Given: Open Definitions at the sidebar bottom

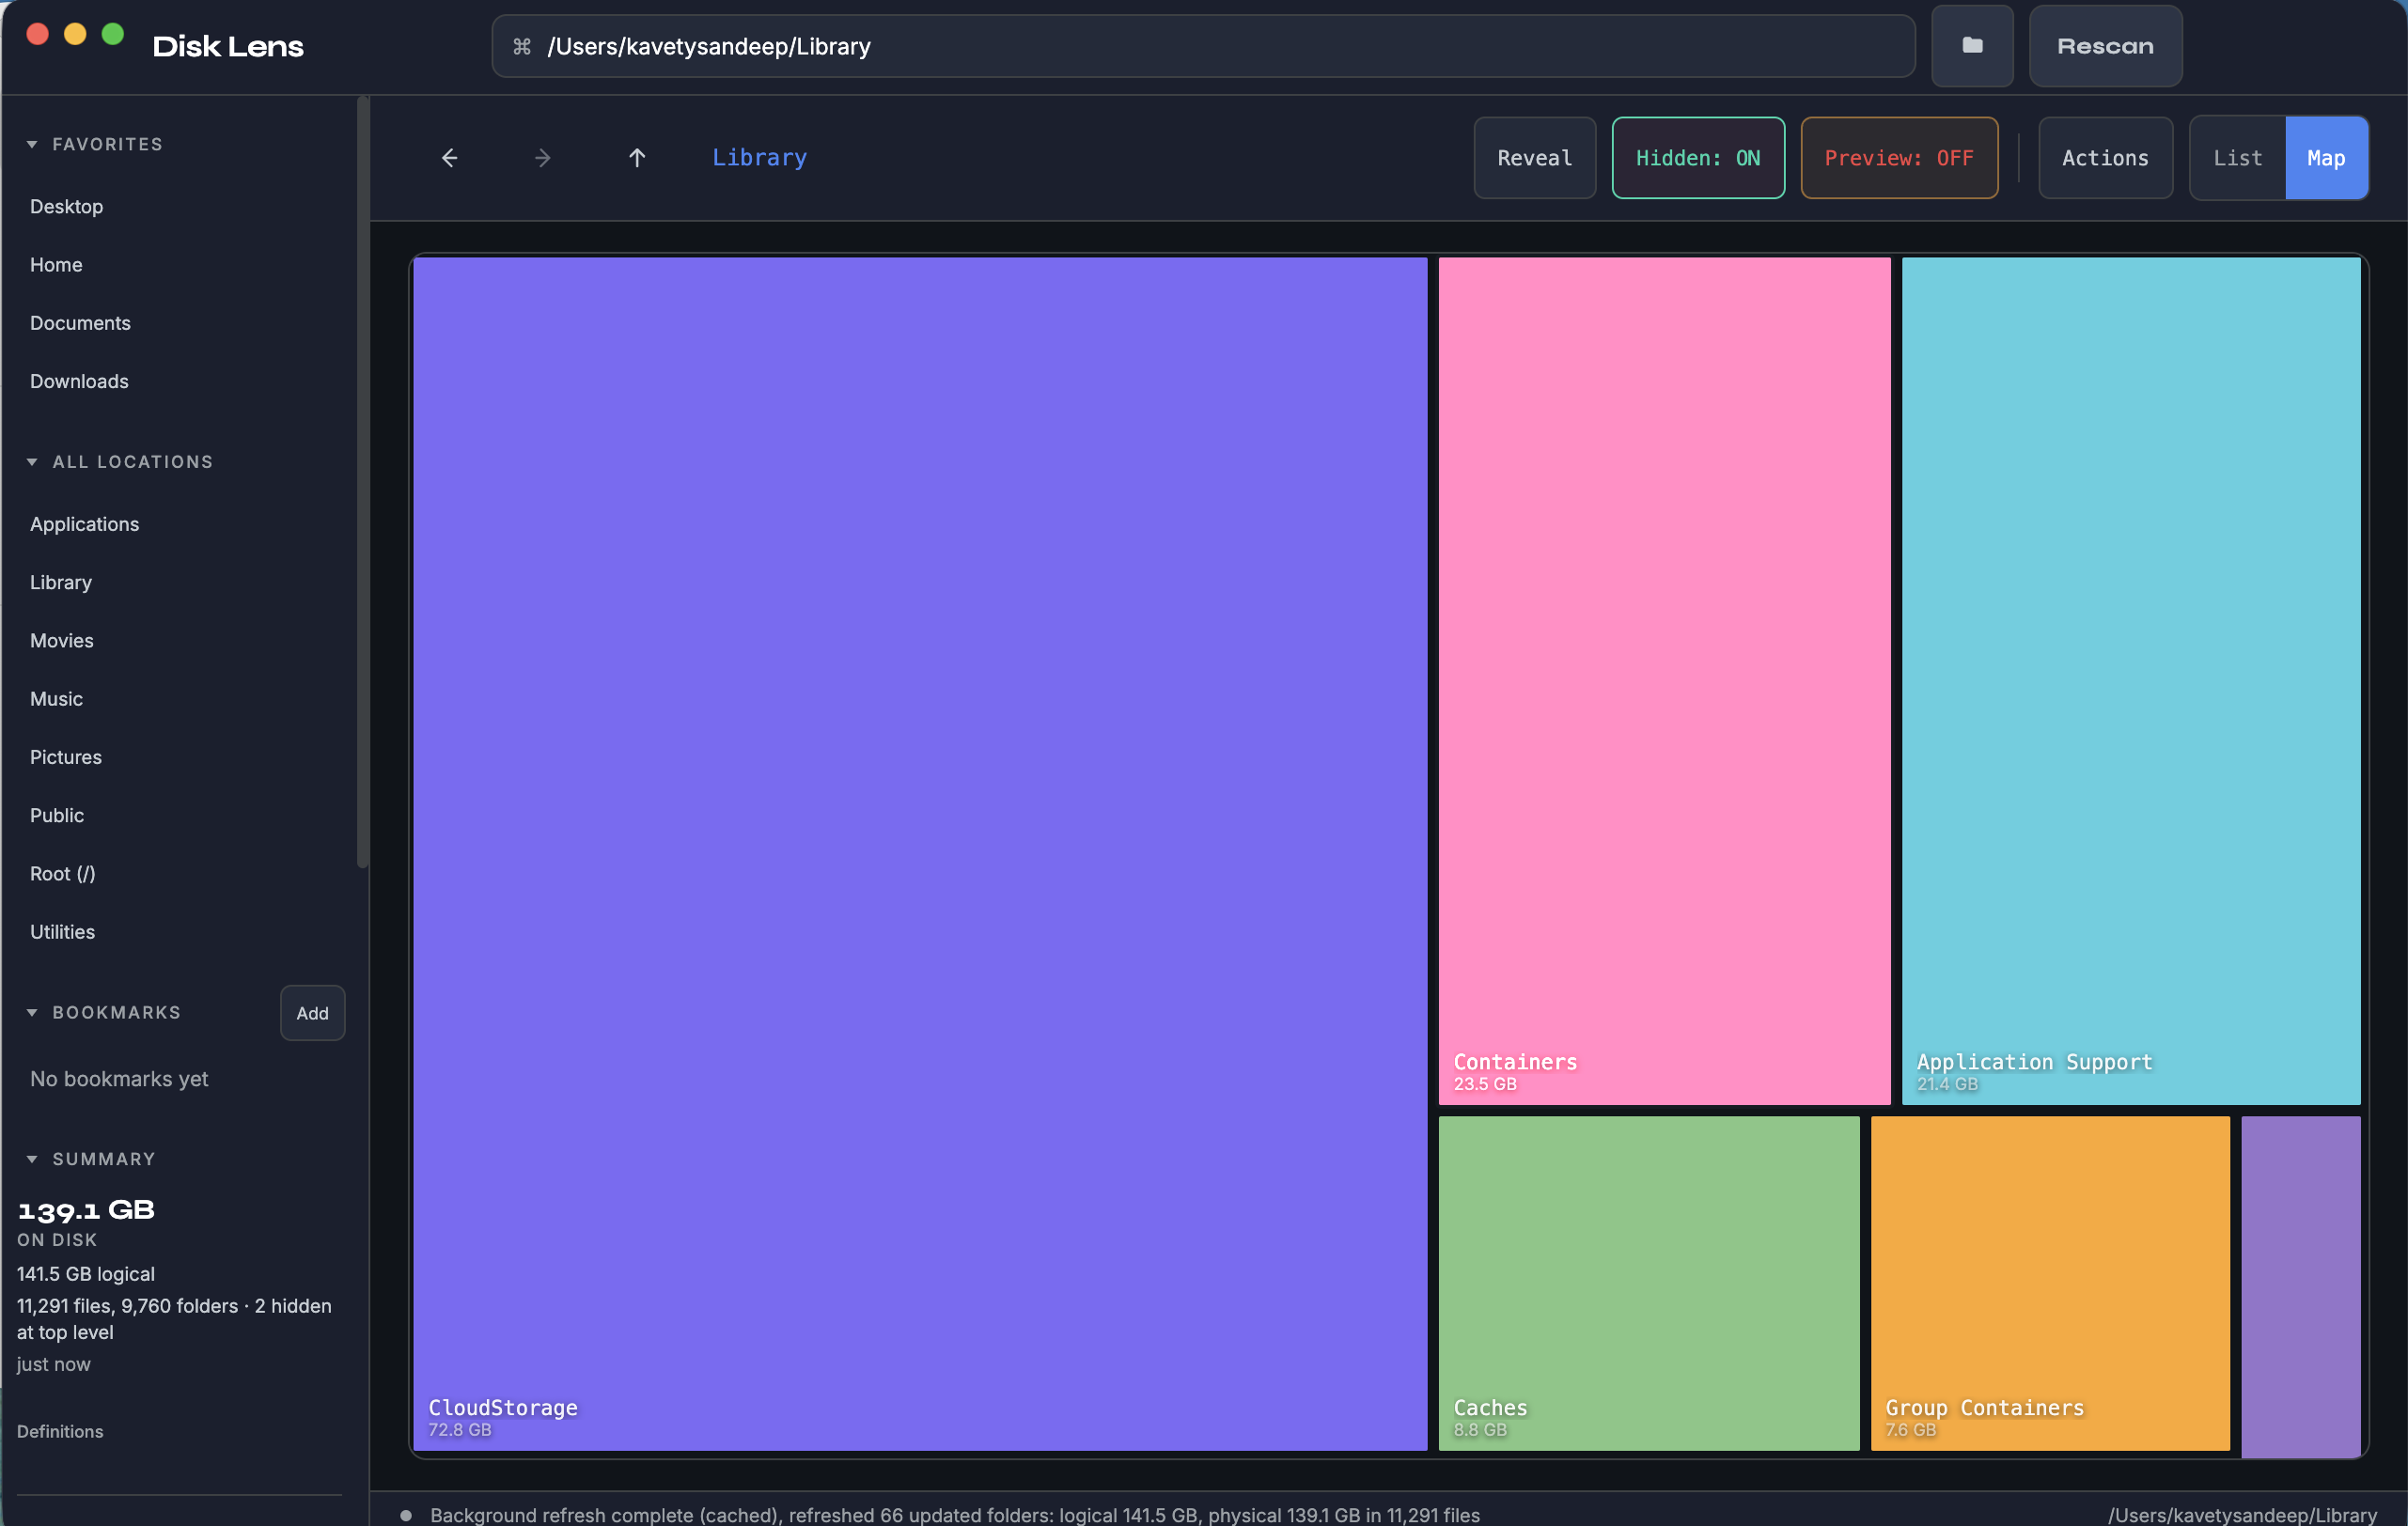Looking at the screenshot, I should [x=59, y=1431].
